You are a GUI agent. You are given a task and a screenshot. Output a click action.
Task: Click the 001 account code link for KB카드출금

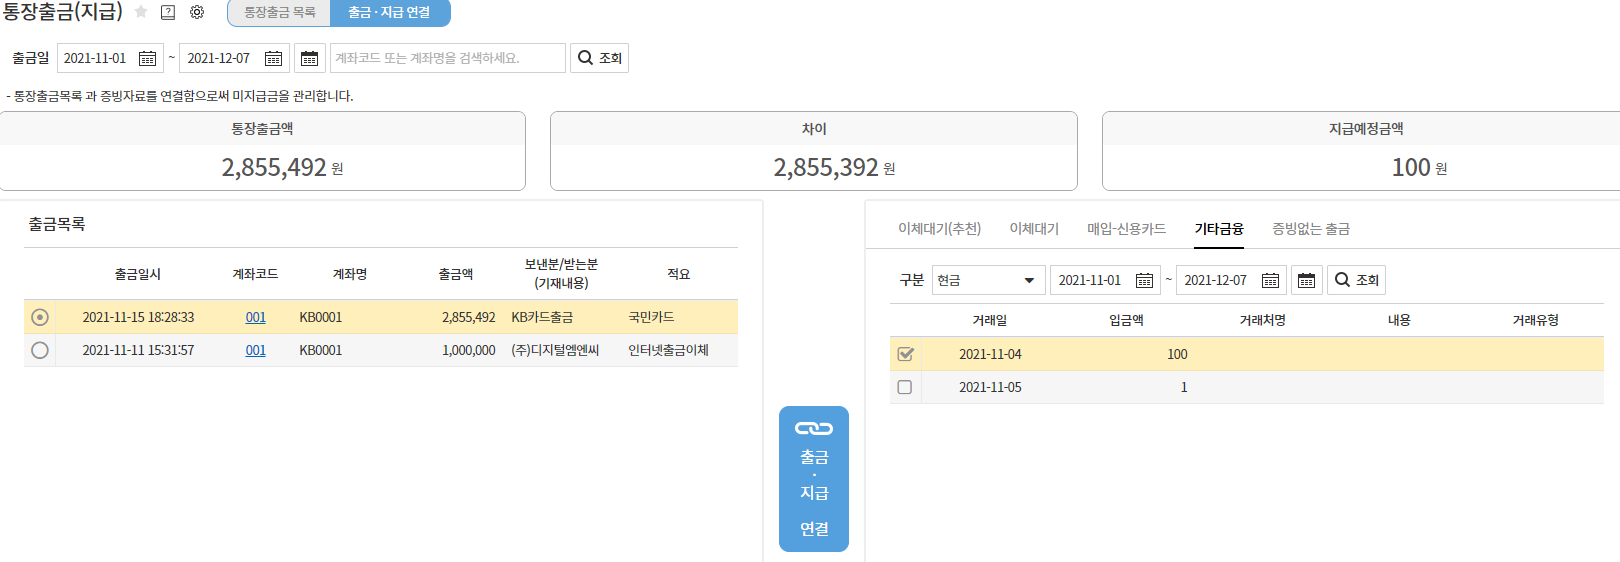[256, 317]
